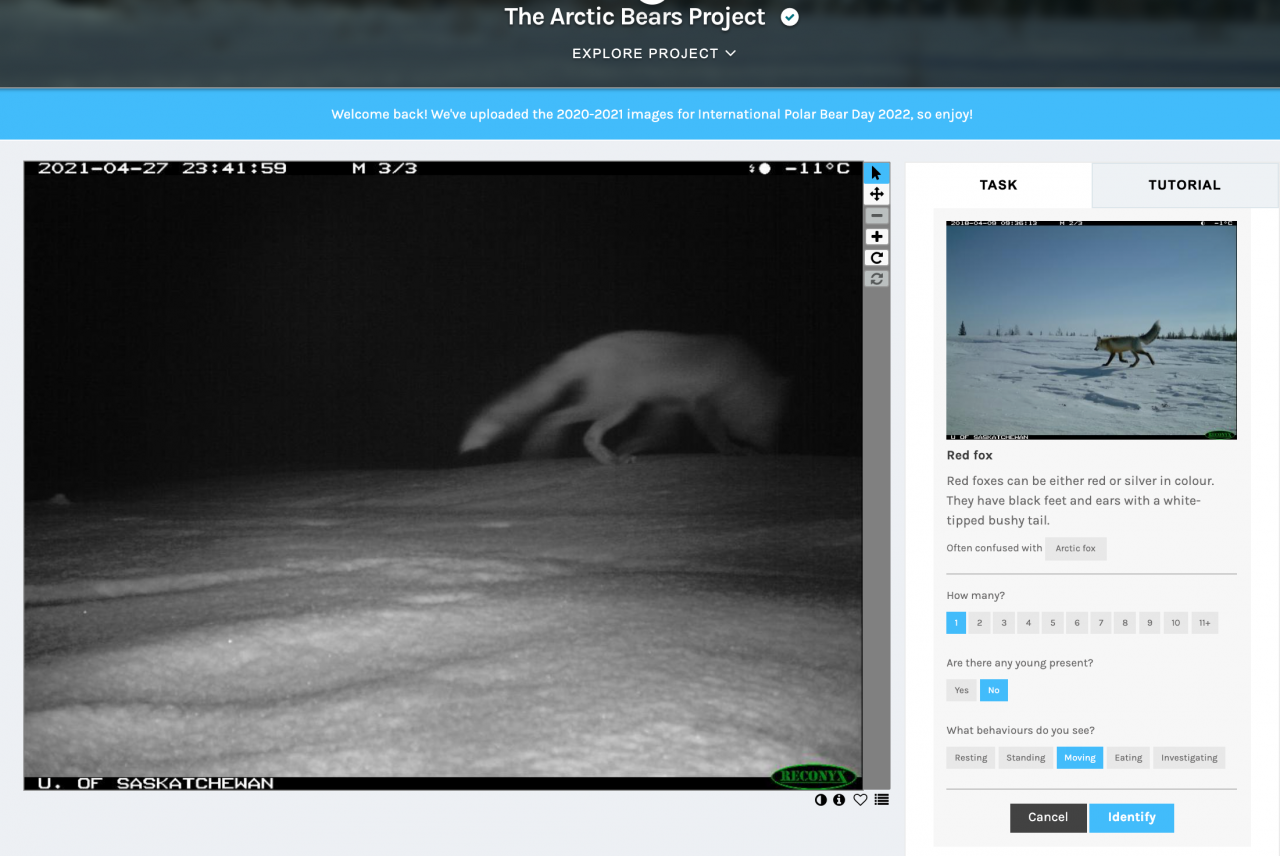The width and height of the screenshot is (1280, 856).
Task: Rotate the subject image clockwise
Action: click(x=876, y=257)
